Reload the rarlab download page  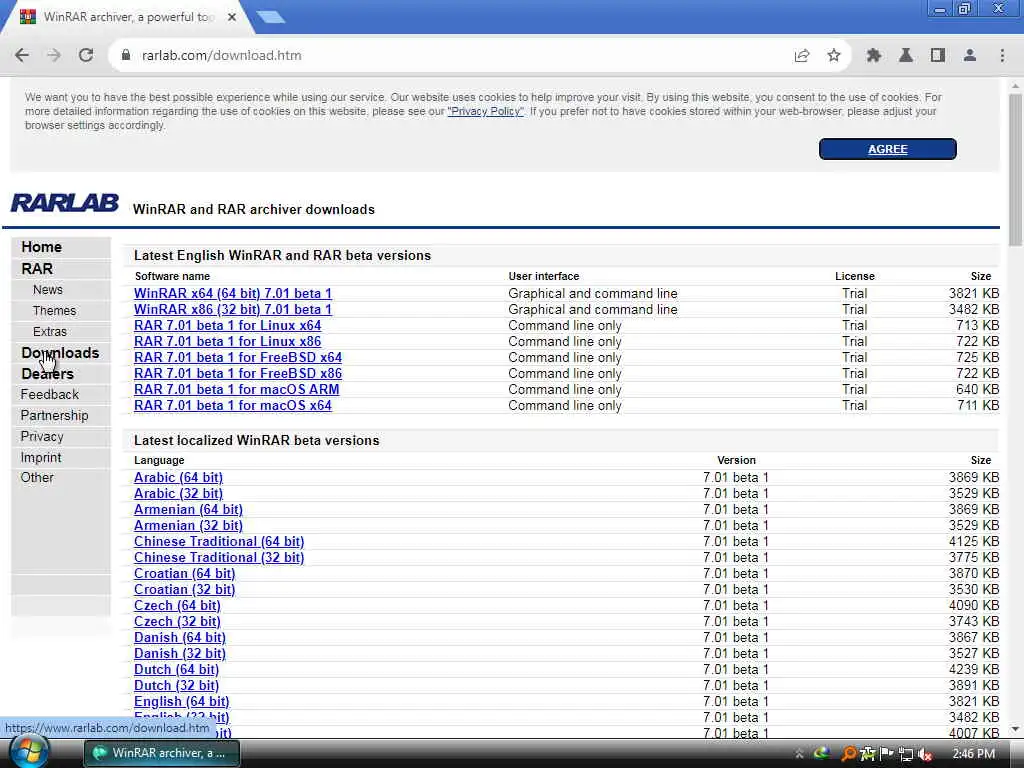tap(86, 56)
